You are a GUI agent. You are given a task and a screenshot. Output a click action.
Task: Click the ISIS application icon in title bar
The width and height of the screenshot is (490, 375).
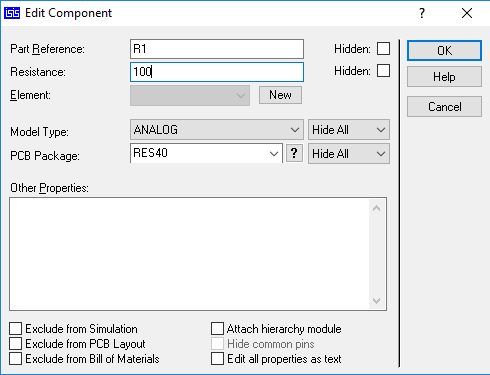coord(12,13)
